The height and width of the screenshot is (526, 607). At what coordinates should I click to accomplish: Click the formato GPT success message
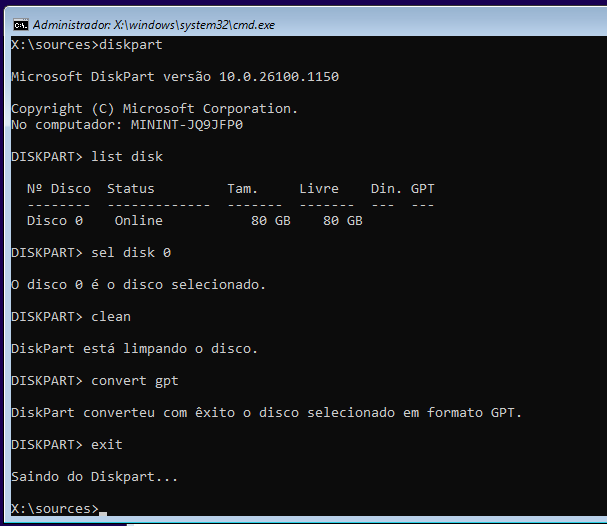coord(267,413)
